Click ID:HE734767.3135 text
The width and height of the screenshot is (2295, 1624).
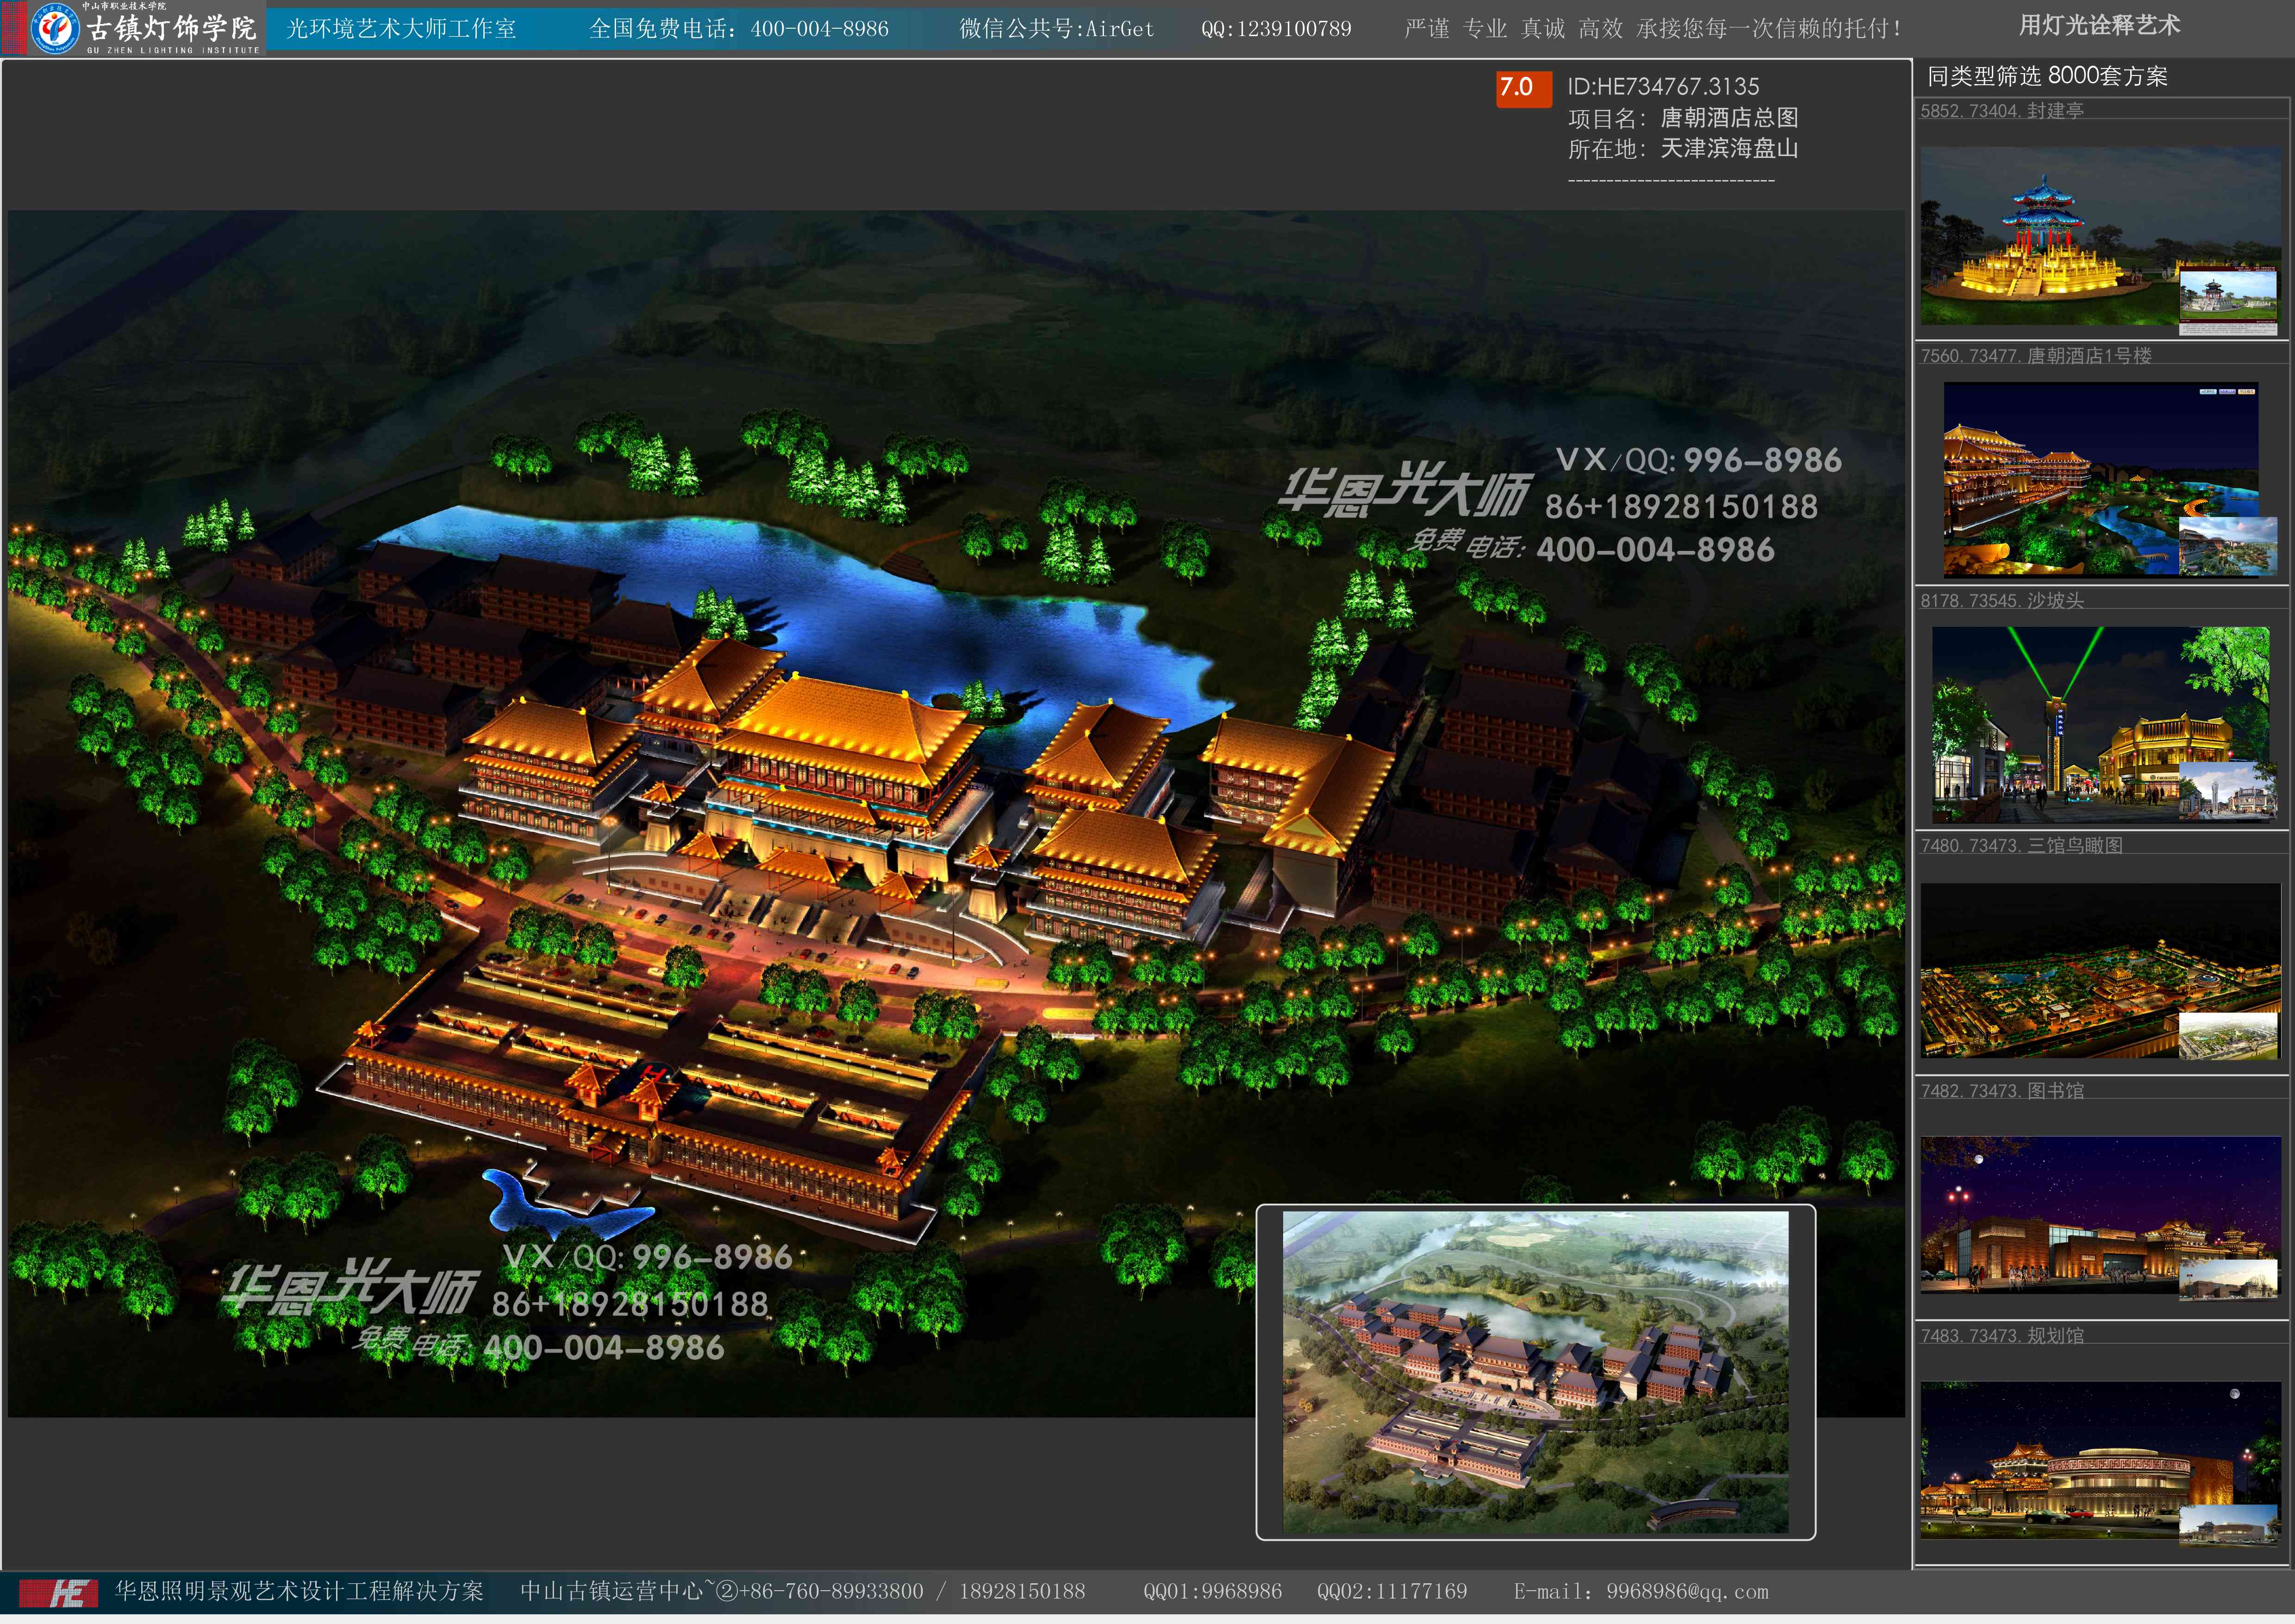click(x=1663, y=87)
